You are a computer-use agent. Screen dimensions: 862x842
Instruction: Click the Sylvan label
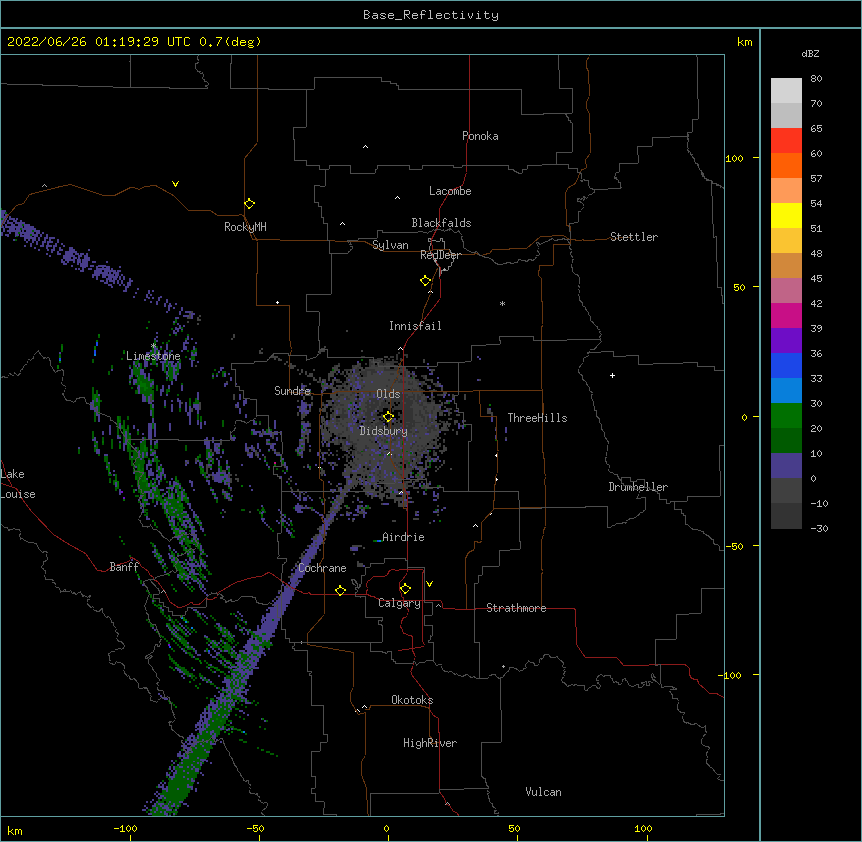390,245
